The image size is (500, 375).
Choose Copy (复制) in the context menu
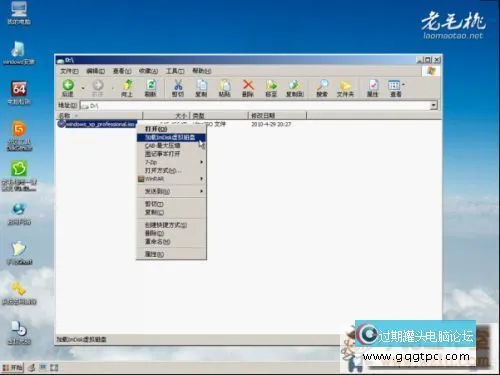171,212
